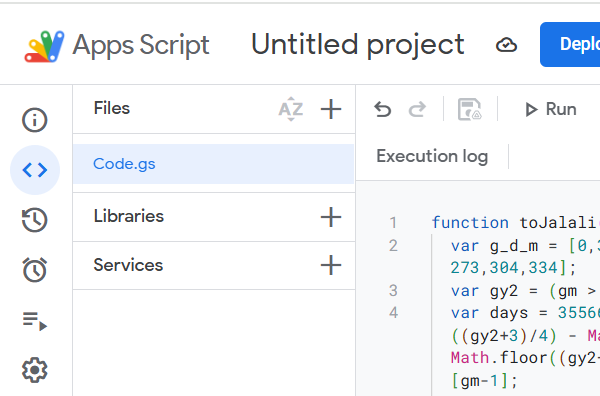The image size is (600, 396).
Task: Click the Apps Script logo
Action: [44, 46]
